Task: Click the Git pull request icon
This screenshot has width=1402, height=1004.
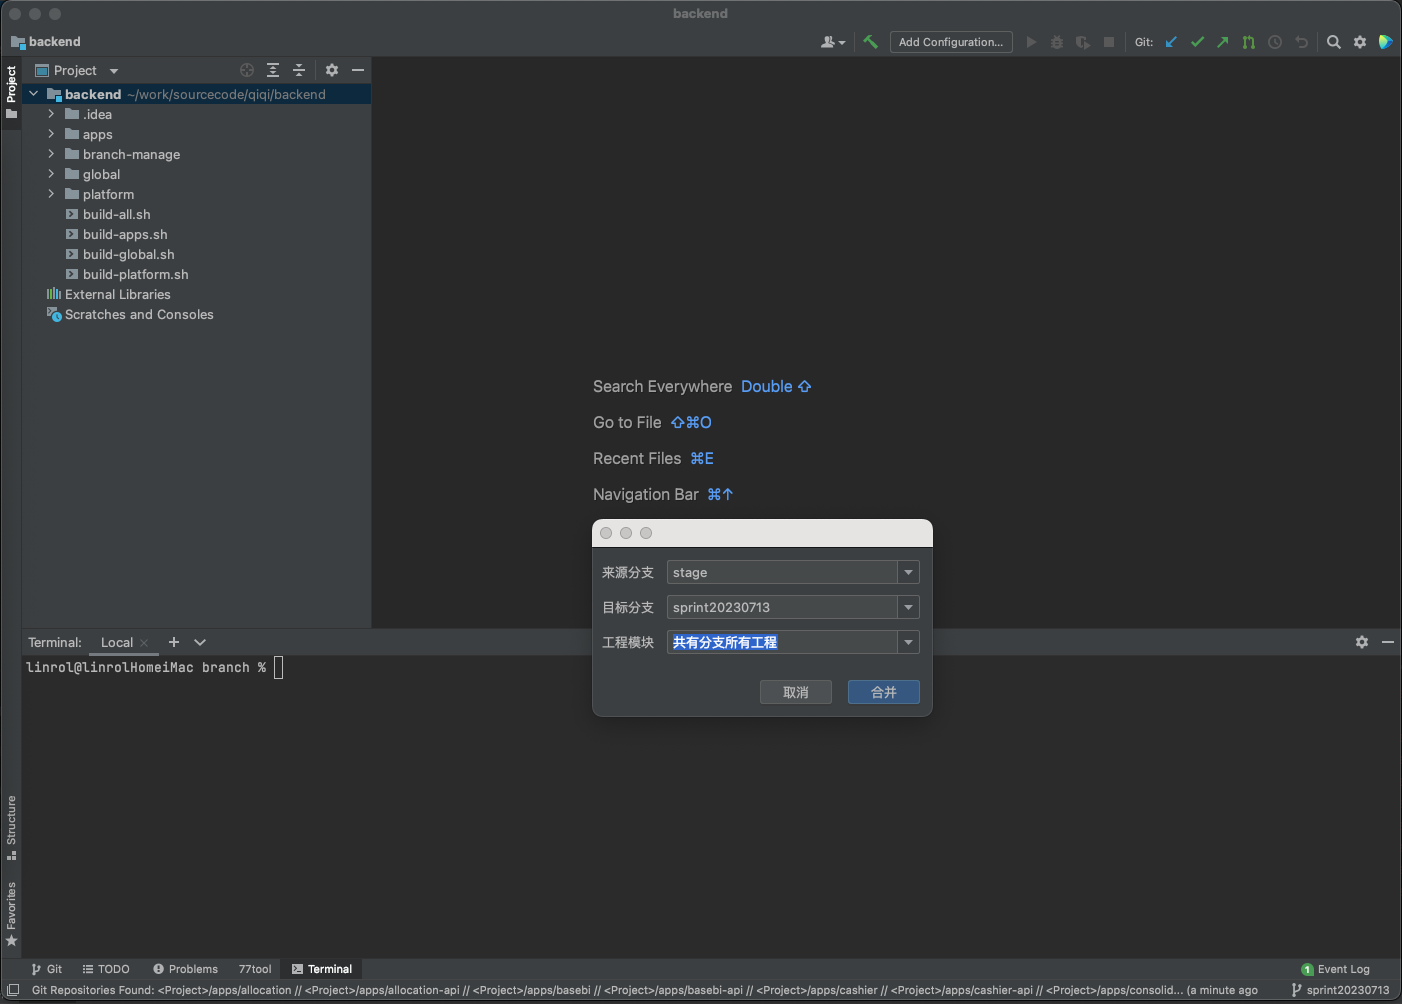Action: pyautogui.click(x=1249, y=42)
